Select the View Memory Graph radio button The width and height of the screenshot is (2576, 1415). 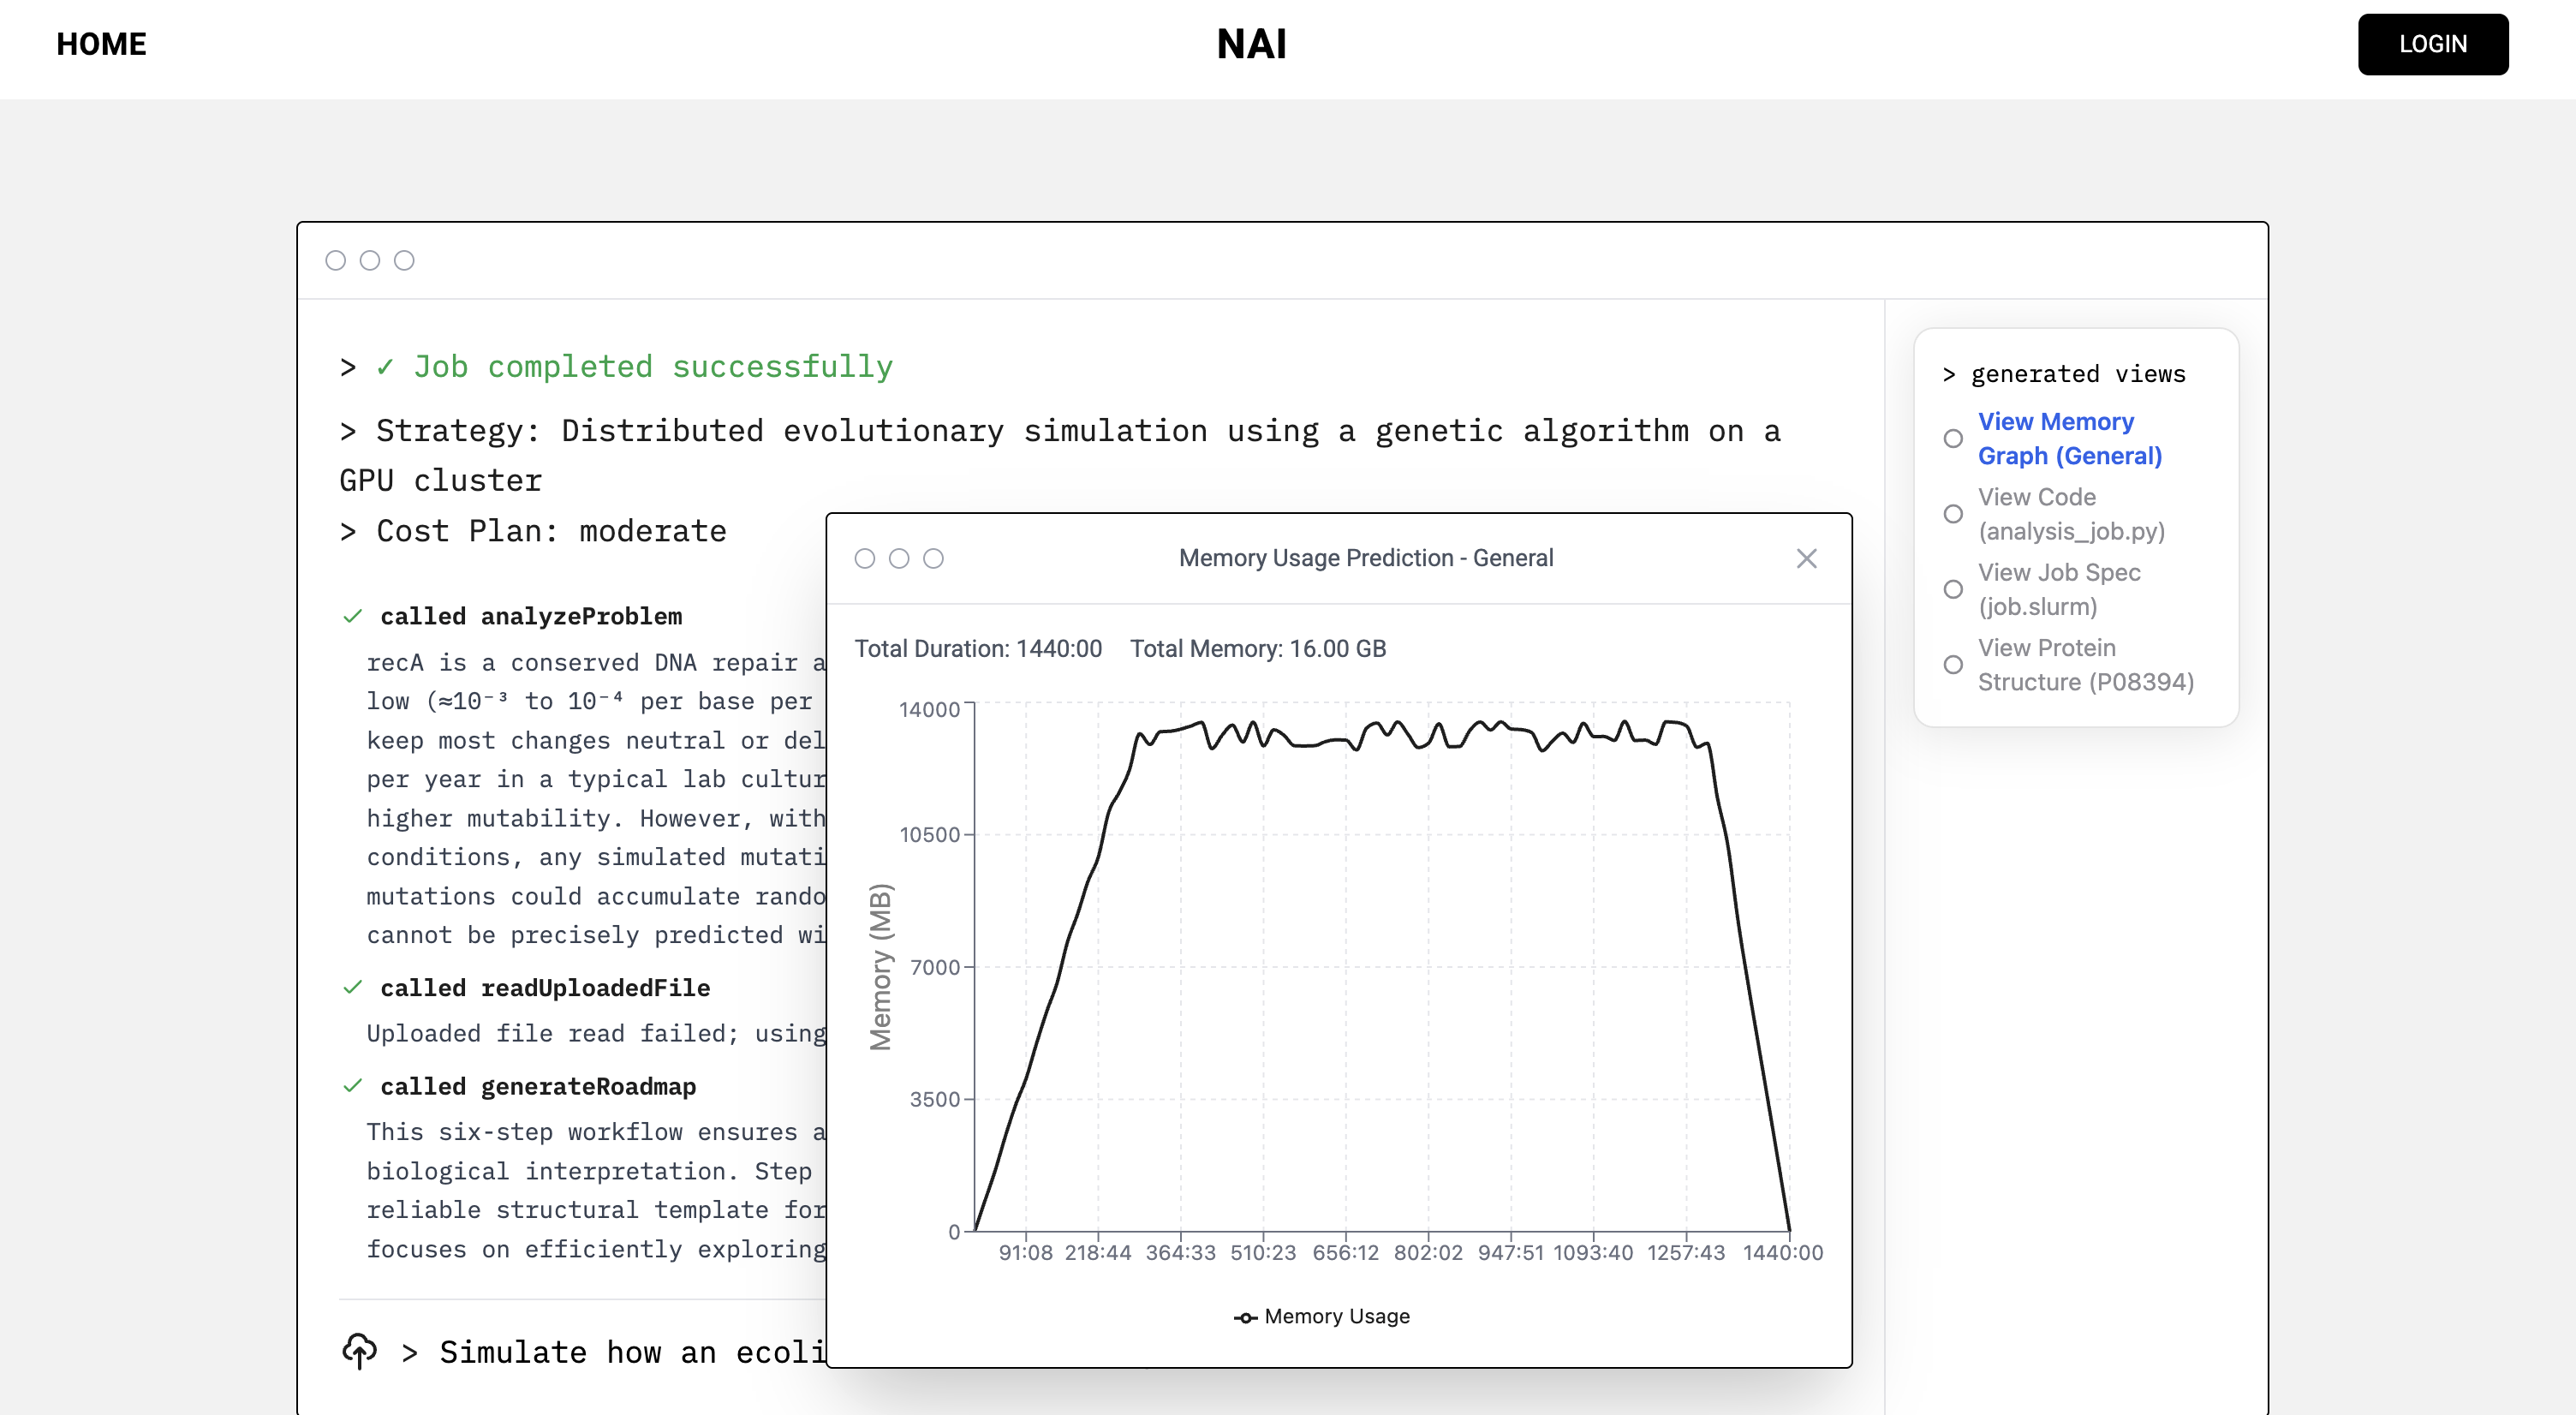(x=1953, y=438)
